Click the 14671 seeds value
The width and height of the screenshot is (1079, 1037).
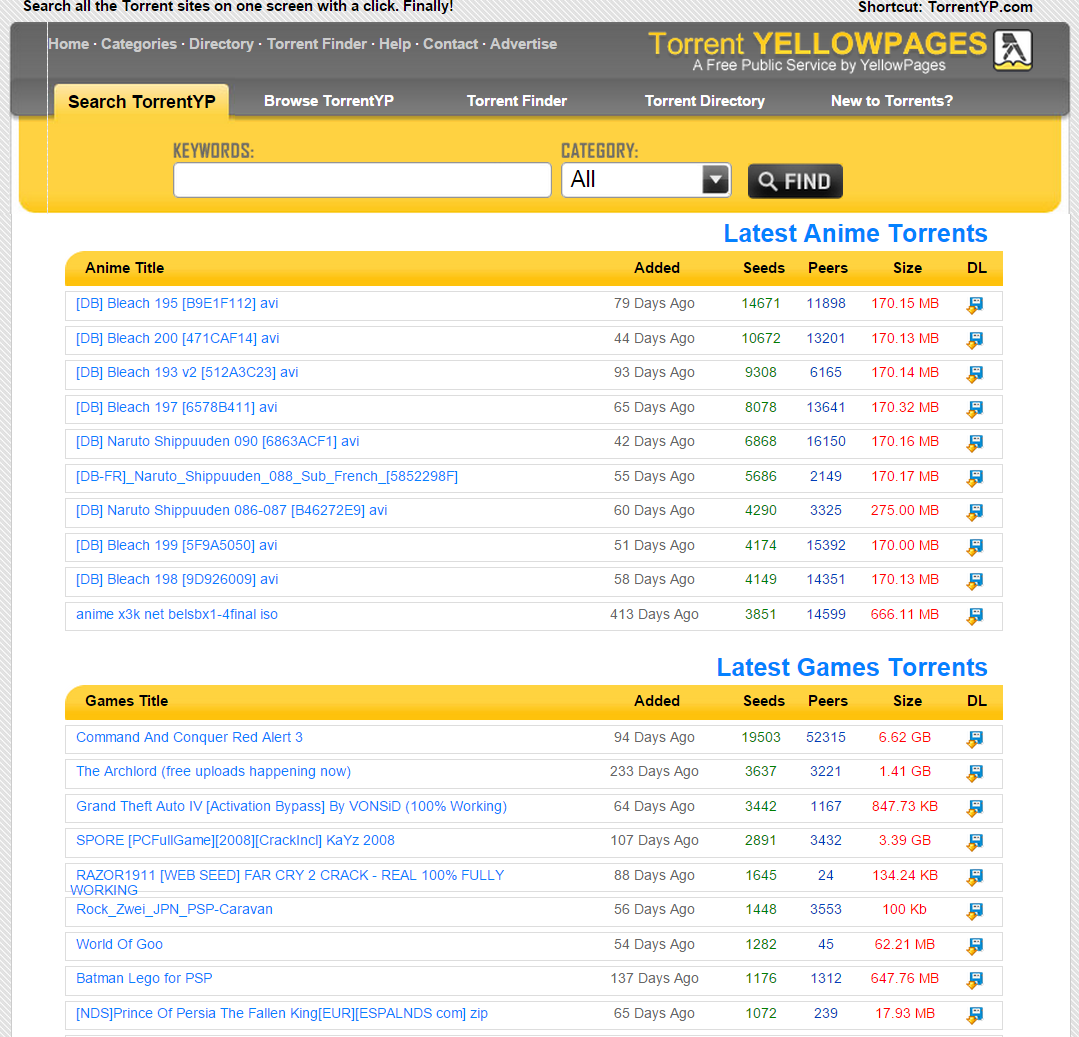tap(761, 303)
